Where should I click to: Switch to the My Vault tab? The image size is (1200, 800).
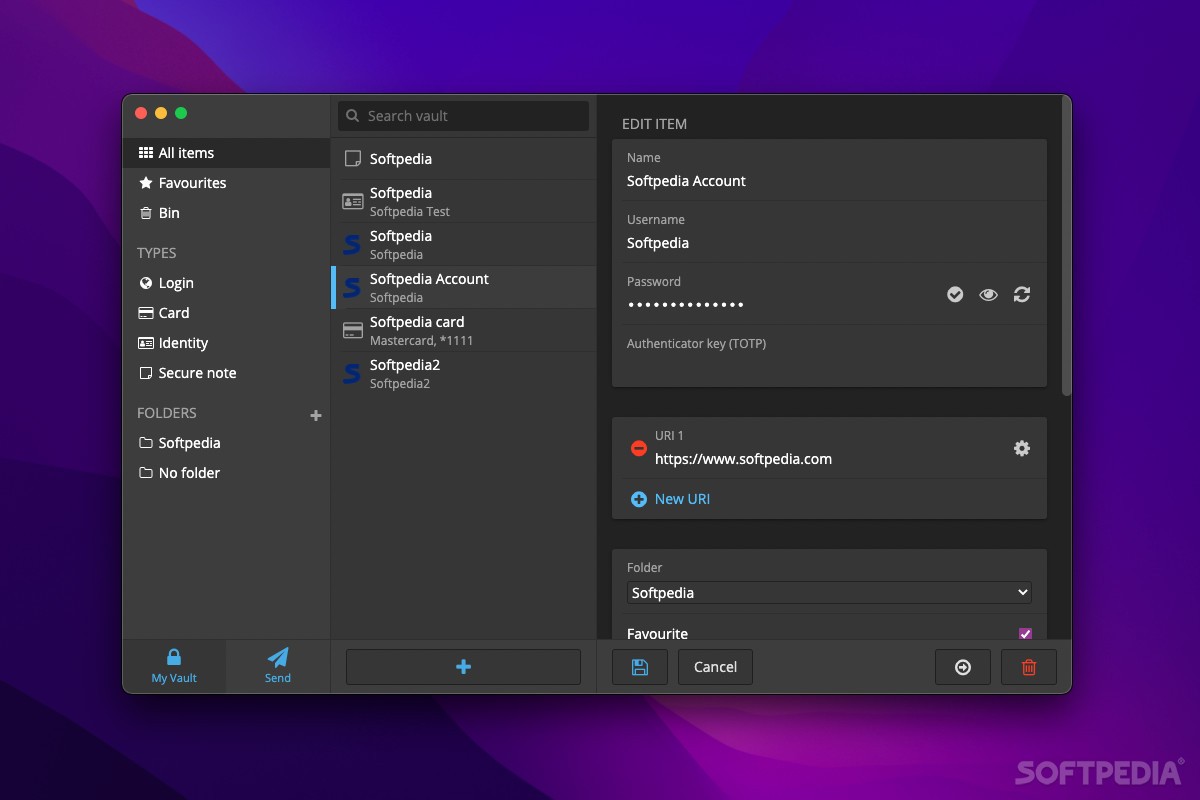[x=174, y=666]
